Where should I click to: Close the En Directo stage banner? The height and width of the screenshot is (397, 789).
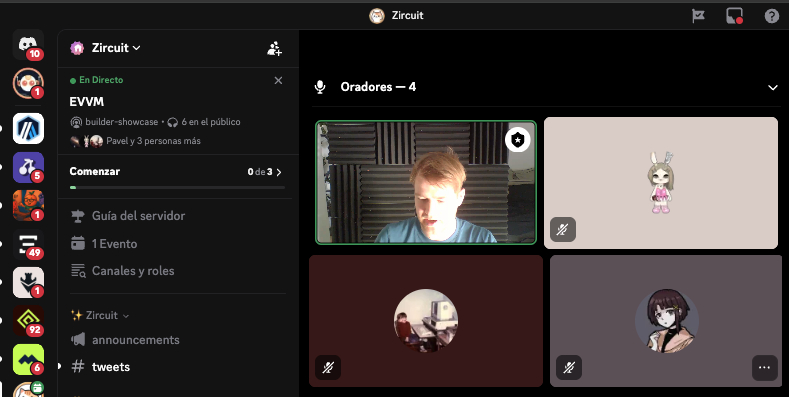coord(278,81)
